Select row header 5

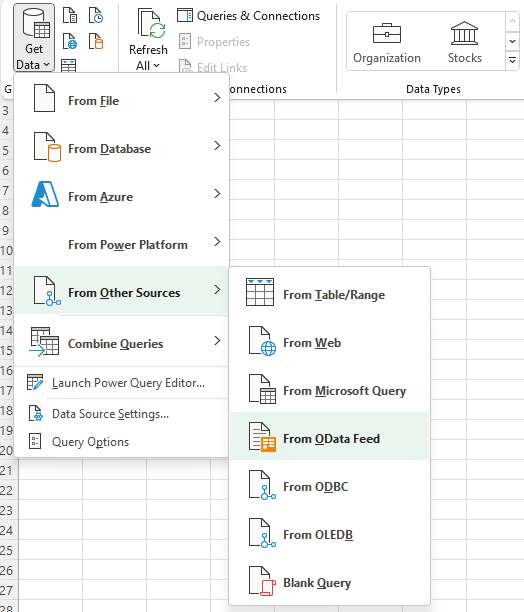(x=6, y=150)
